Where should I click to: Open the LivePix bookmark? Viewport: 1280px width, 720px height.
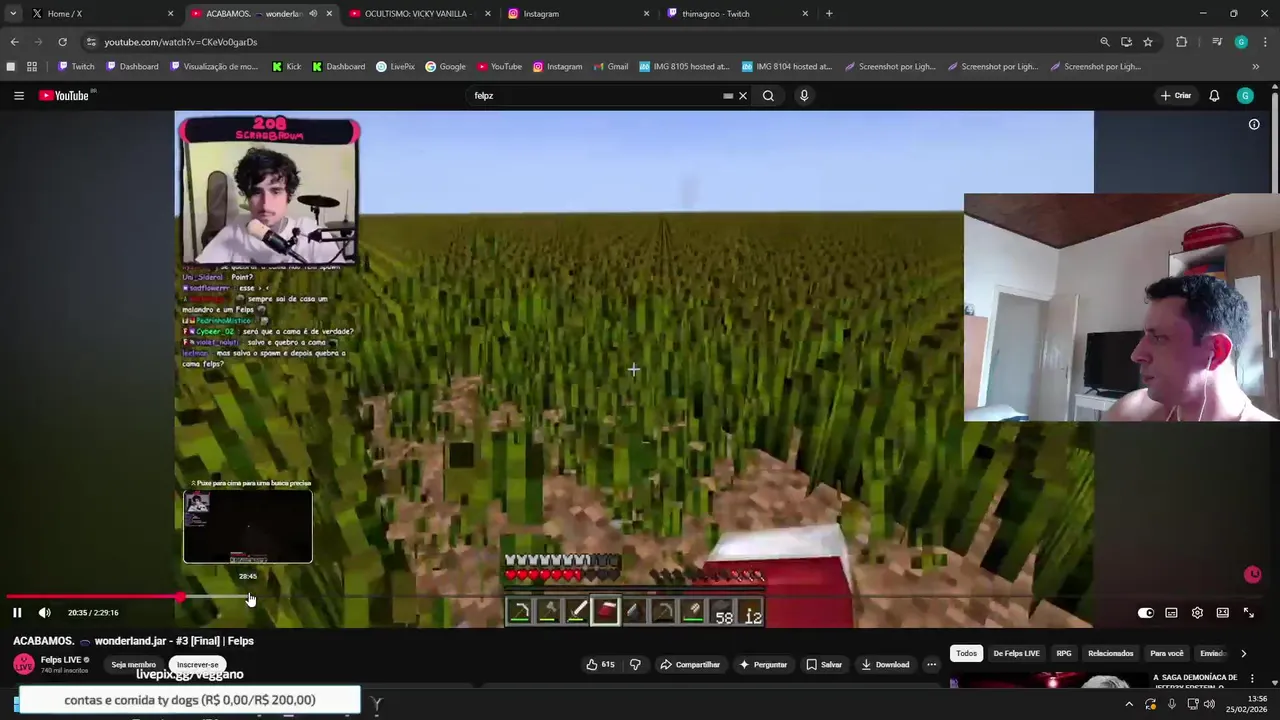tap(395, 67)
